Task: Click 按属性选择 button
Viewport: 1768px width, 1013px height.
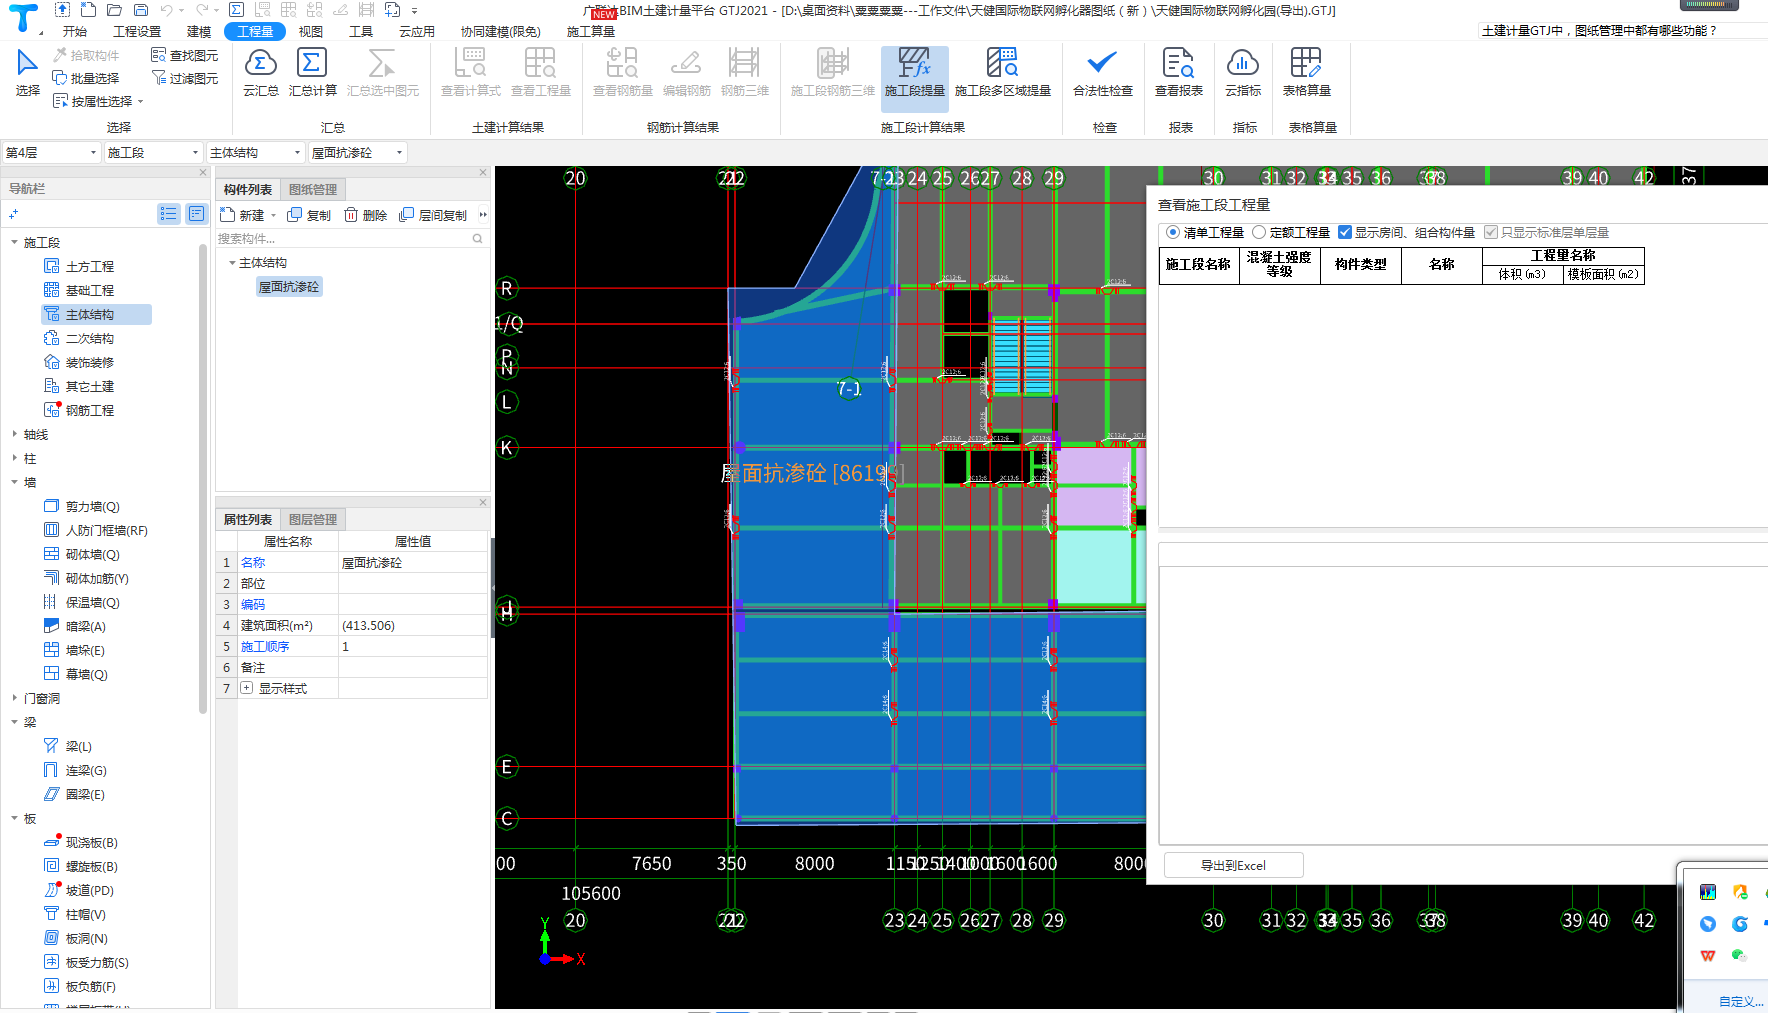Action: tap(98, 101)
